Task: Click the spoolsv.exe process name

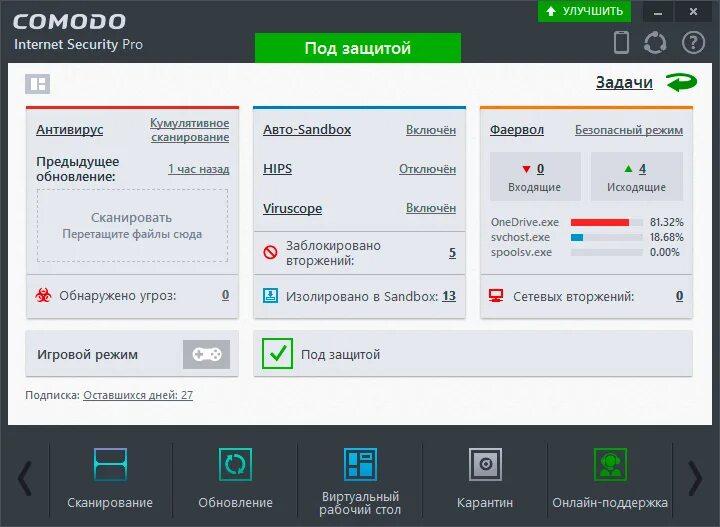Action: coord(521,252)
